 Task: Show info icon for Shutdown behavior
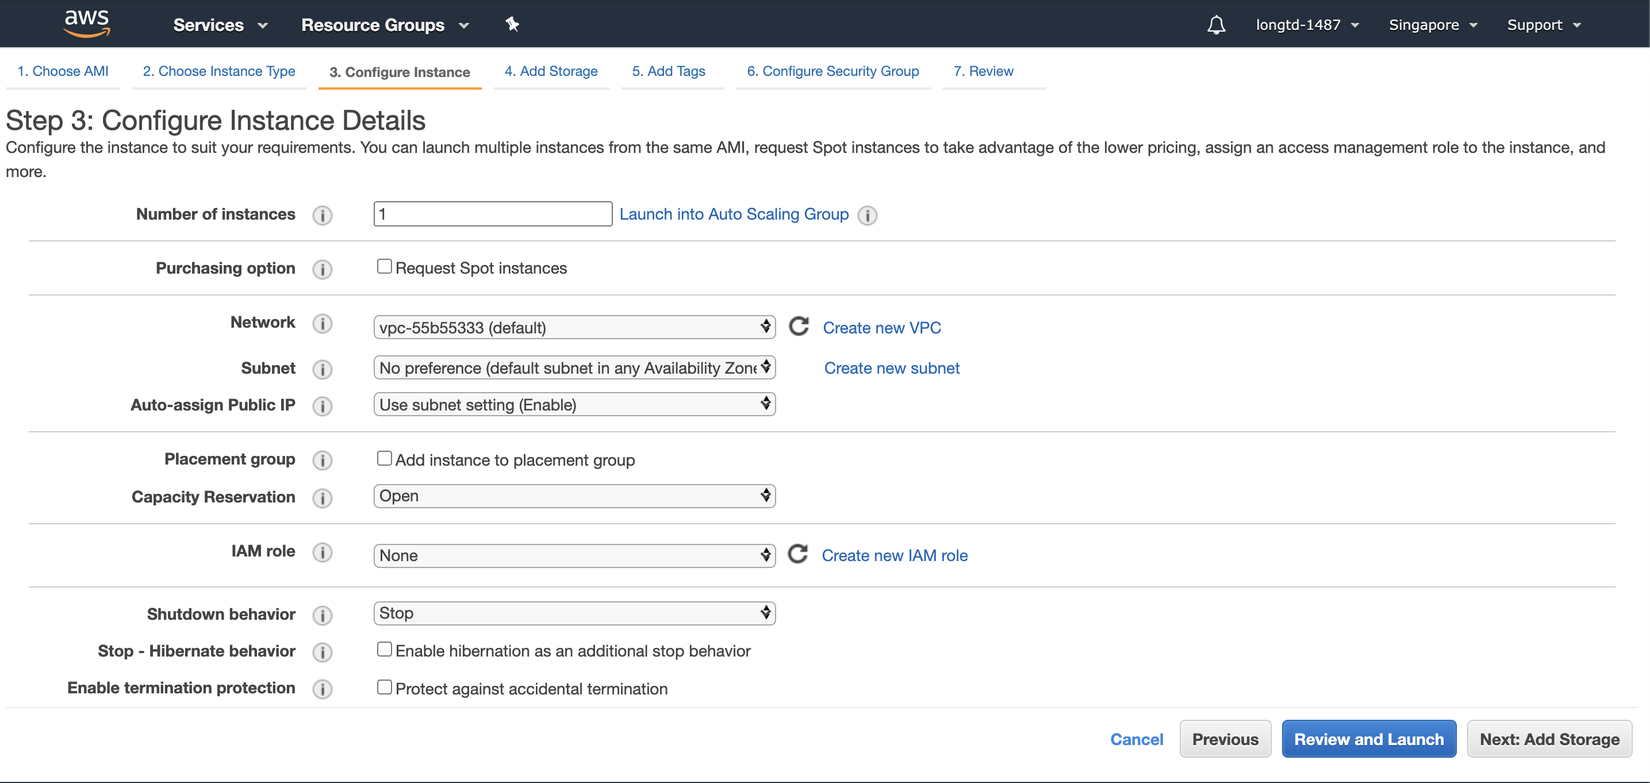tap(322, 615)
